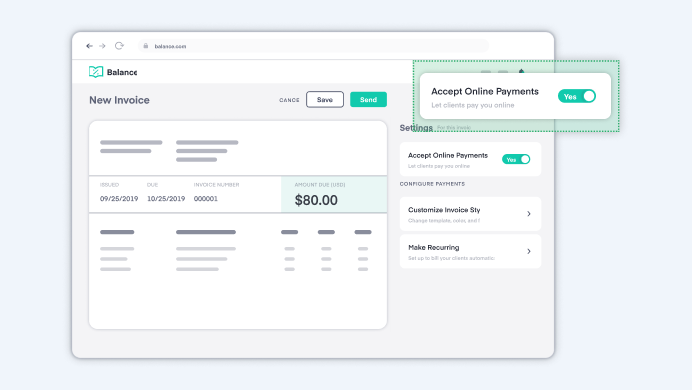
Task: Click the browser back arrow
Action: point(90,46)
